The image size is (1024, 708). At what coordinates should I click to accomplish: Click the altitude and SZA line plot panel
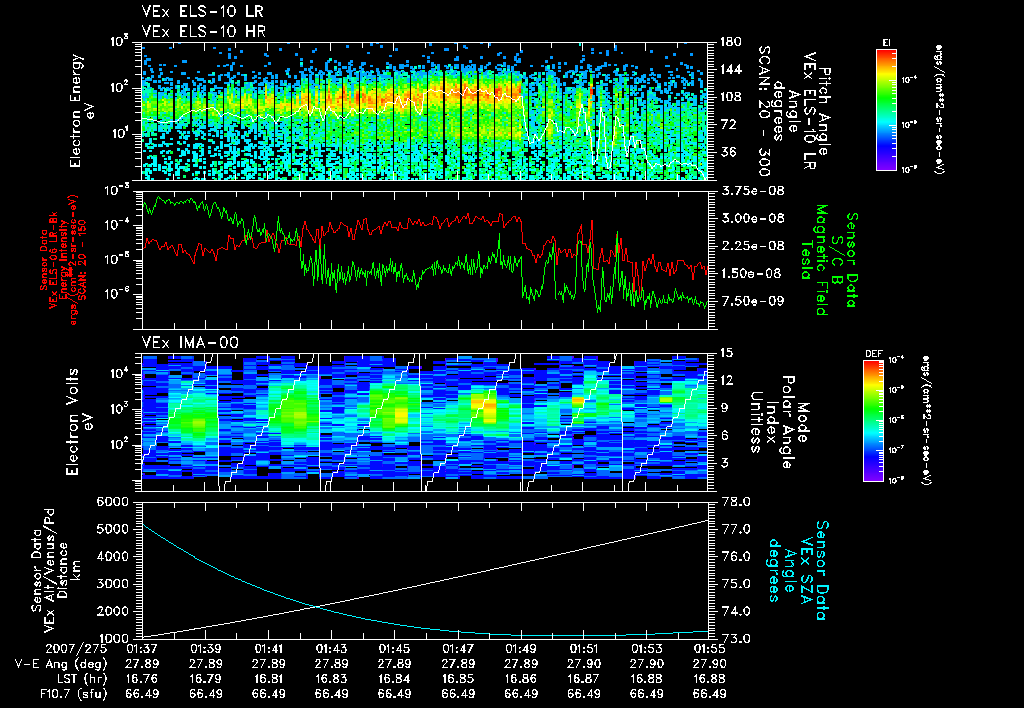[x=424, y=570]
